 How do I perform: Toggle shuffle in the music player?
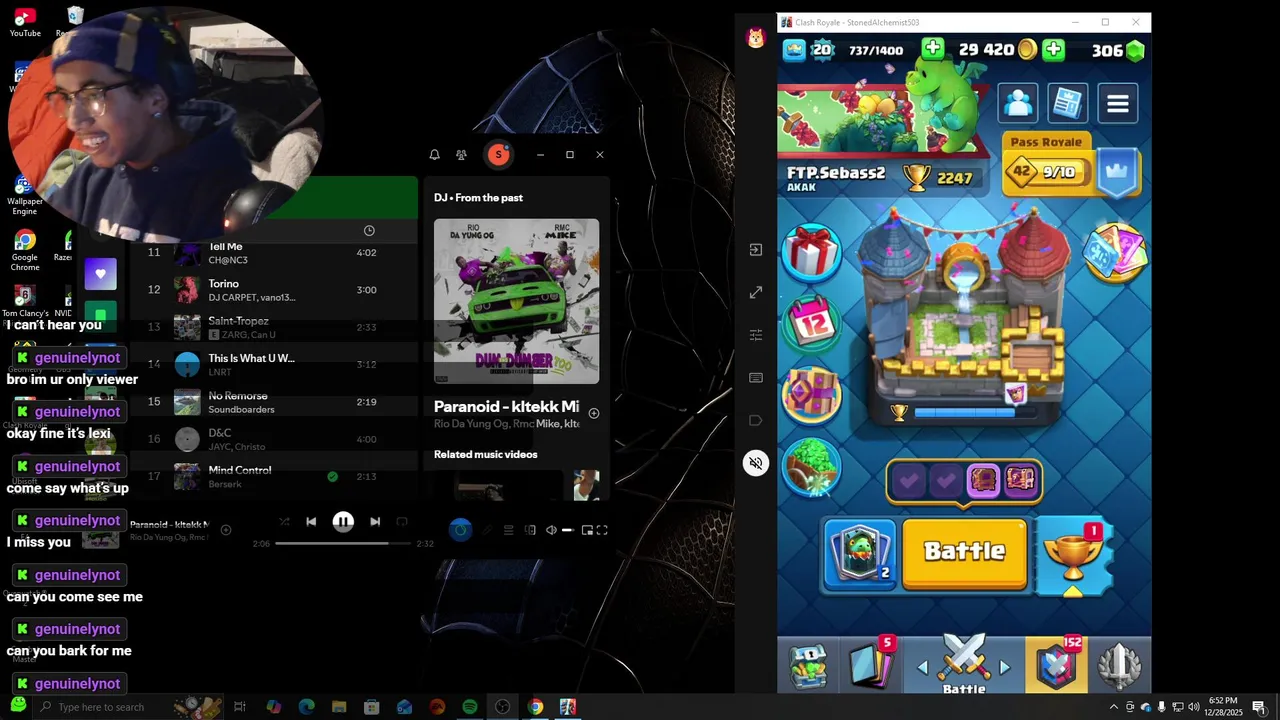click(x=284, y=521)
